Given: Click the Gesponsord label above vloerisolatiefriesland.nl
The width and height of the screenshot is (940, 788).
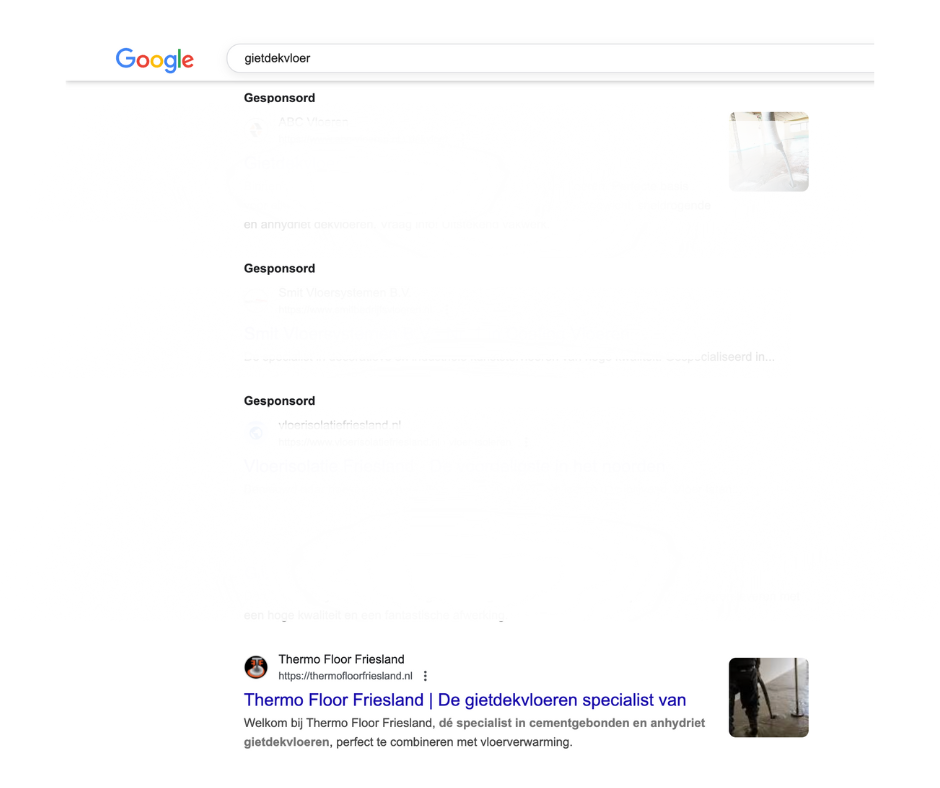Looking at the screenshot, I should coord(279,401).
